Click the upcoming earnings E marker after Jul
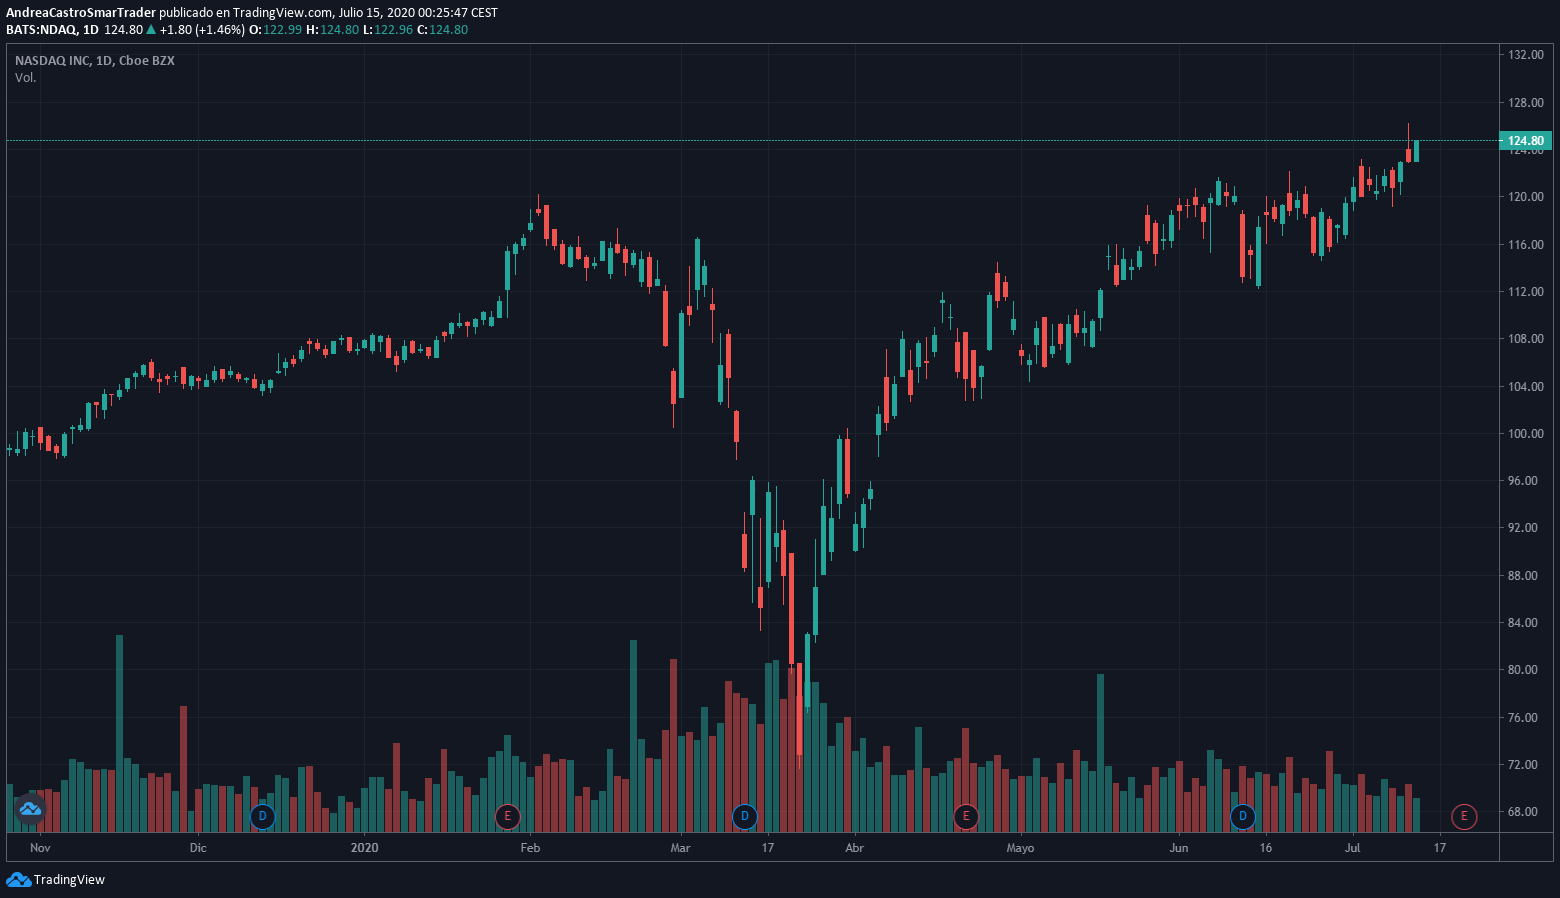 coord(1464,816)
